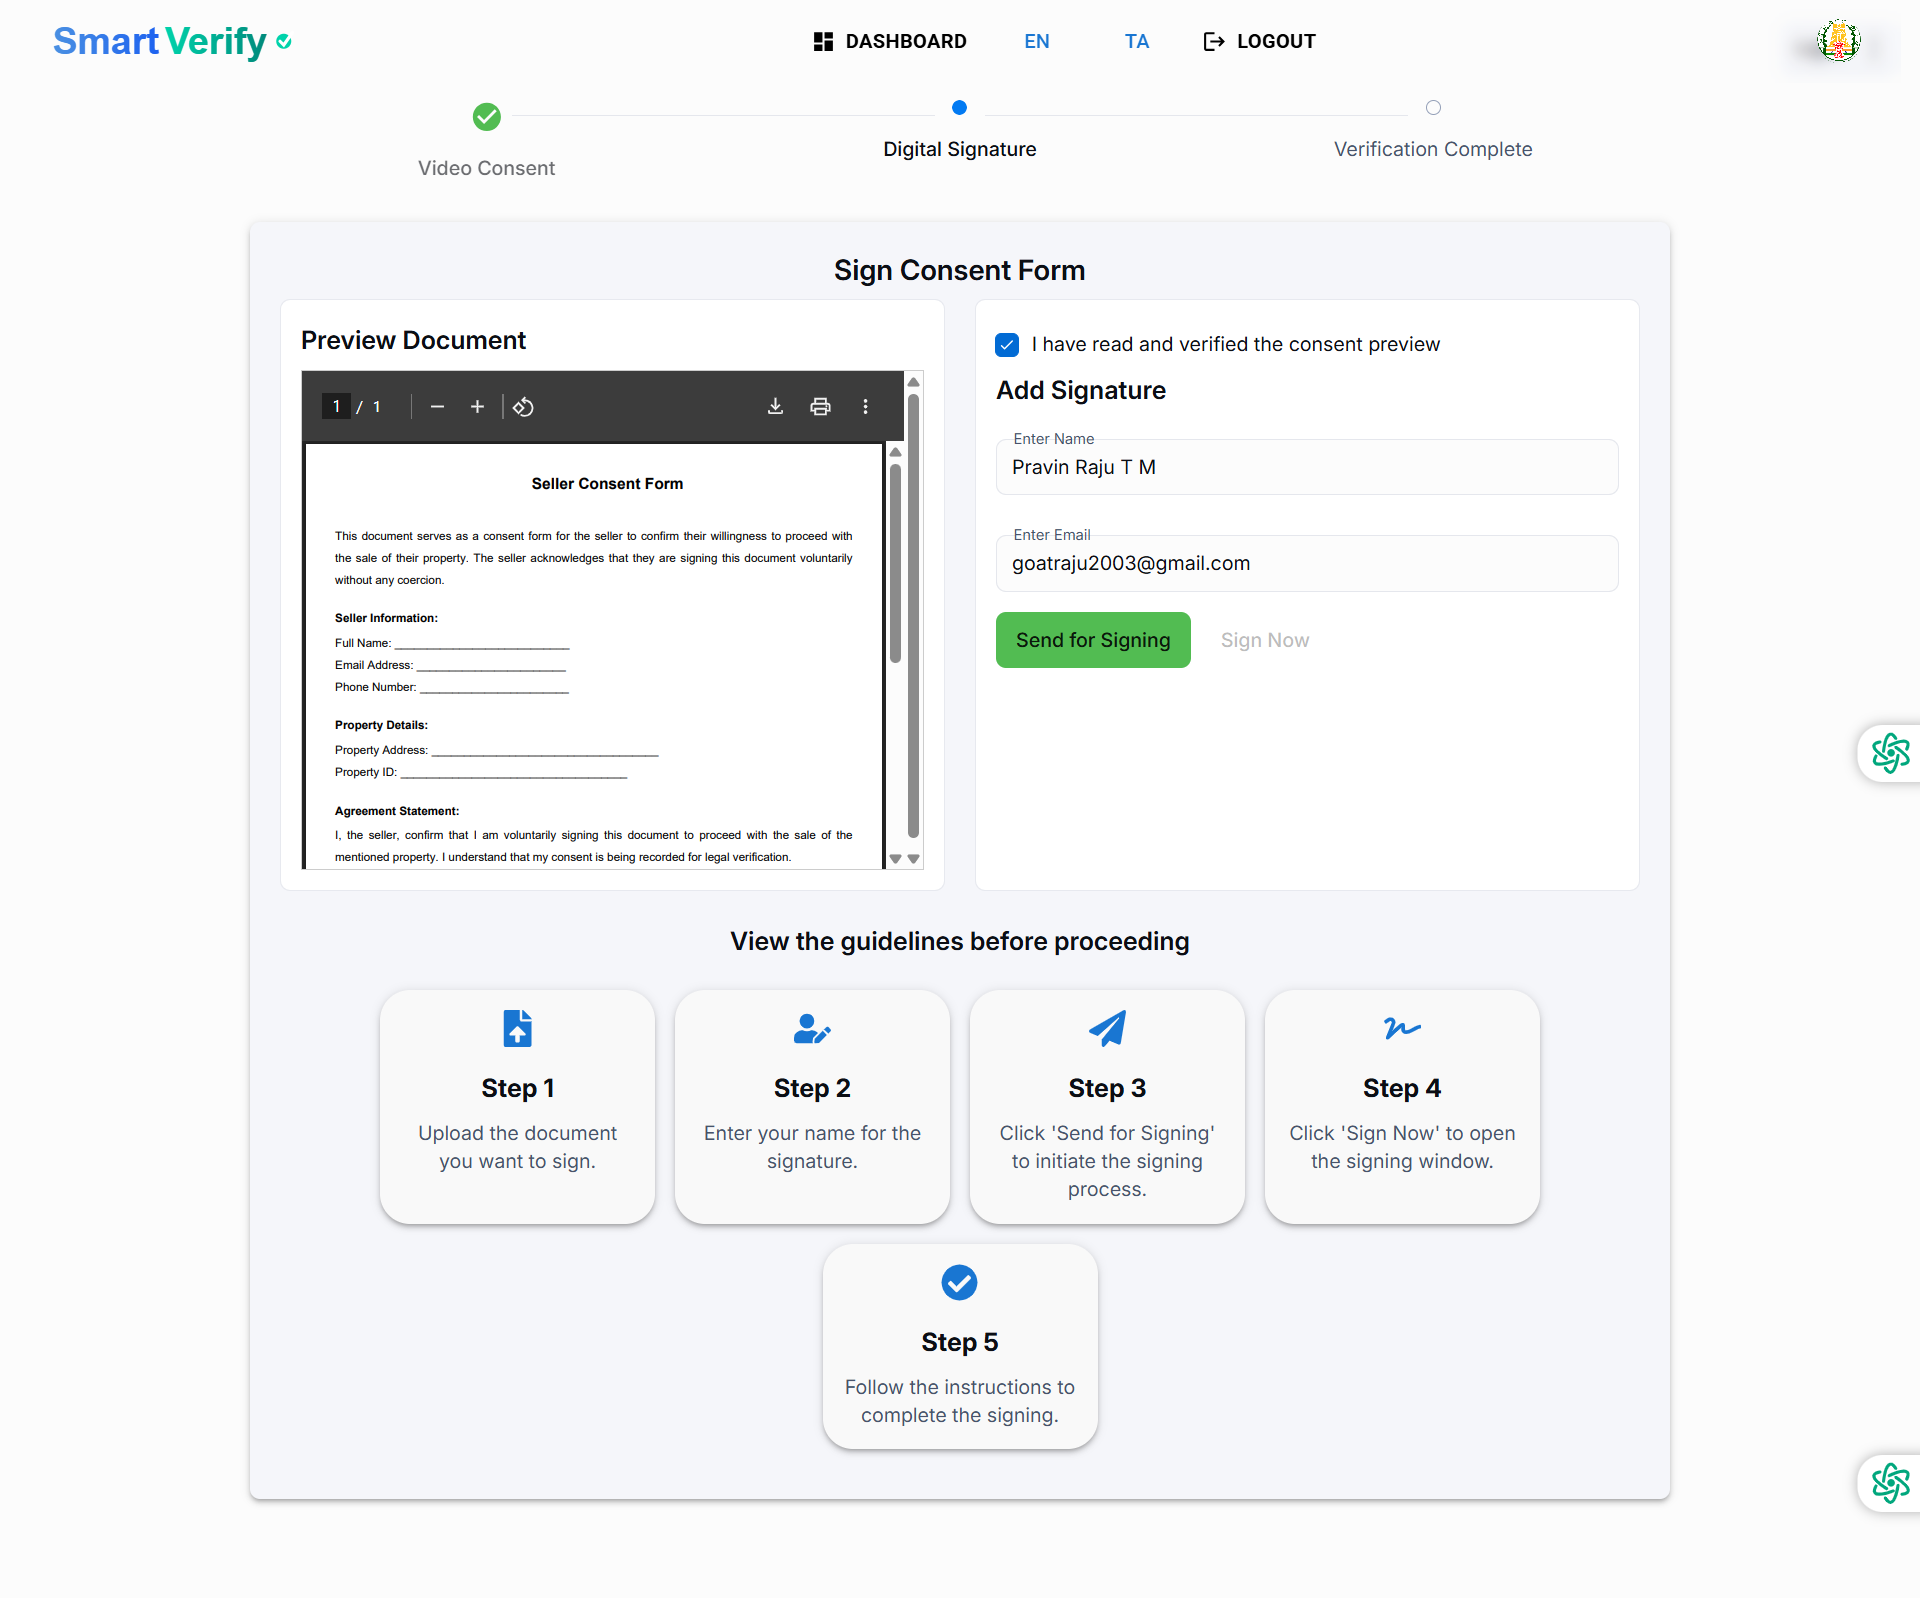Zoom out the PDF preview
This screenshot has height=1598, width=1920.
tap(437, 407)
